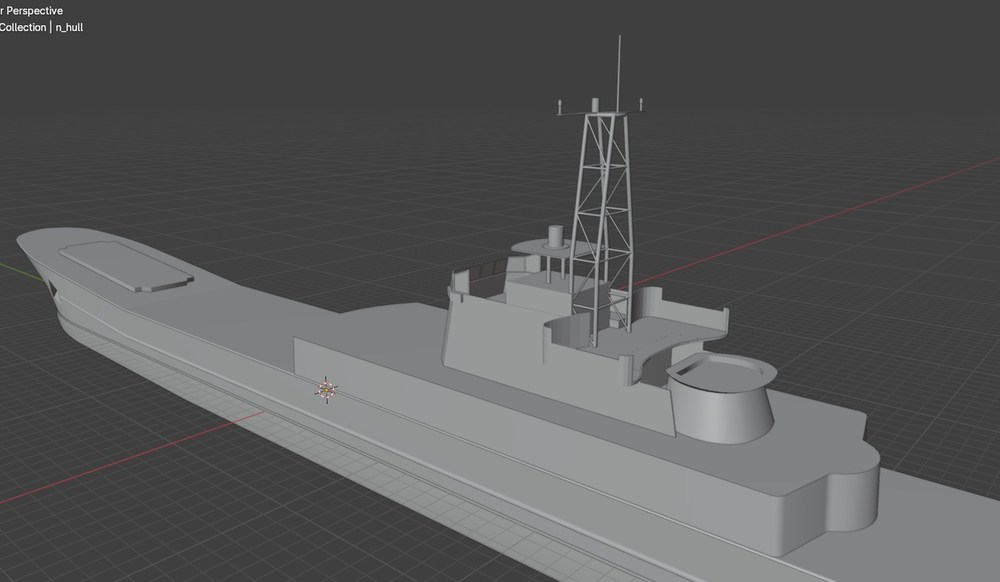The width and height of the screenshot is (1000, 582).
Task: Click the left small antenna on the mast top
Action: [560, 106]
